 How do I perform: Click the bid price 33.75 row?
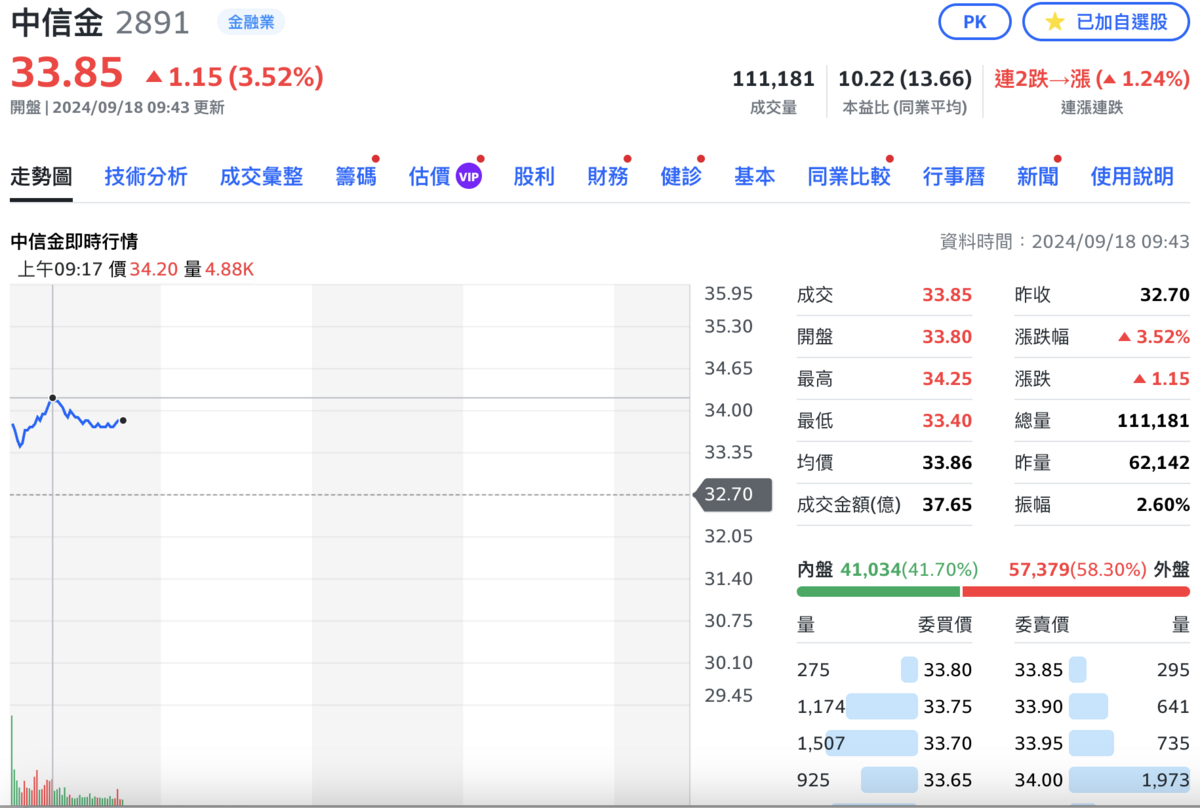tap(885, 707)
